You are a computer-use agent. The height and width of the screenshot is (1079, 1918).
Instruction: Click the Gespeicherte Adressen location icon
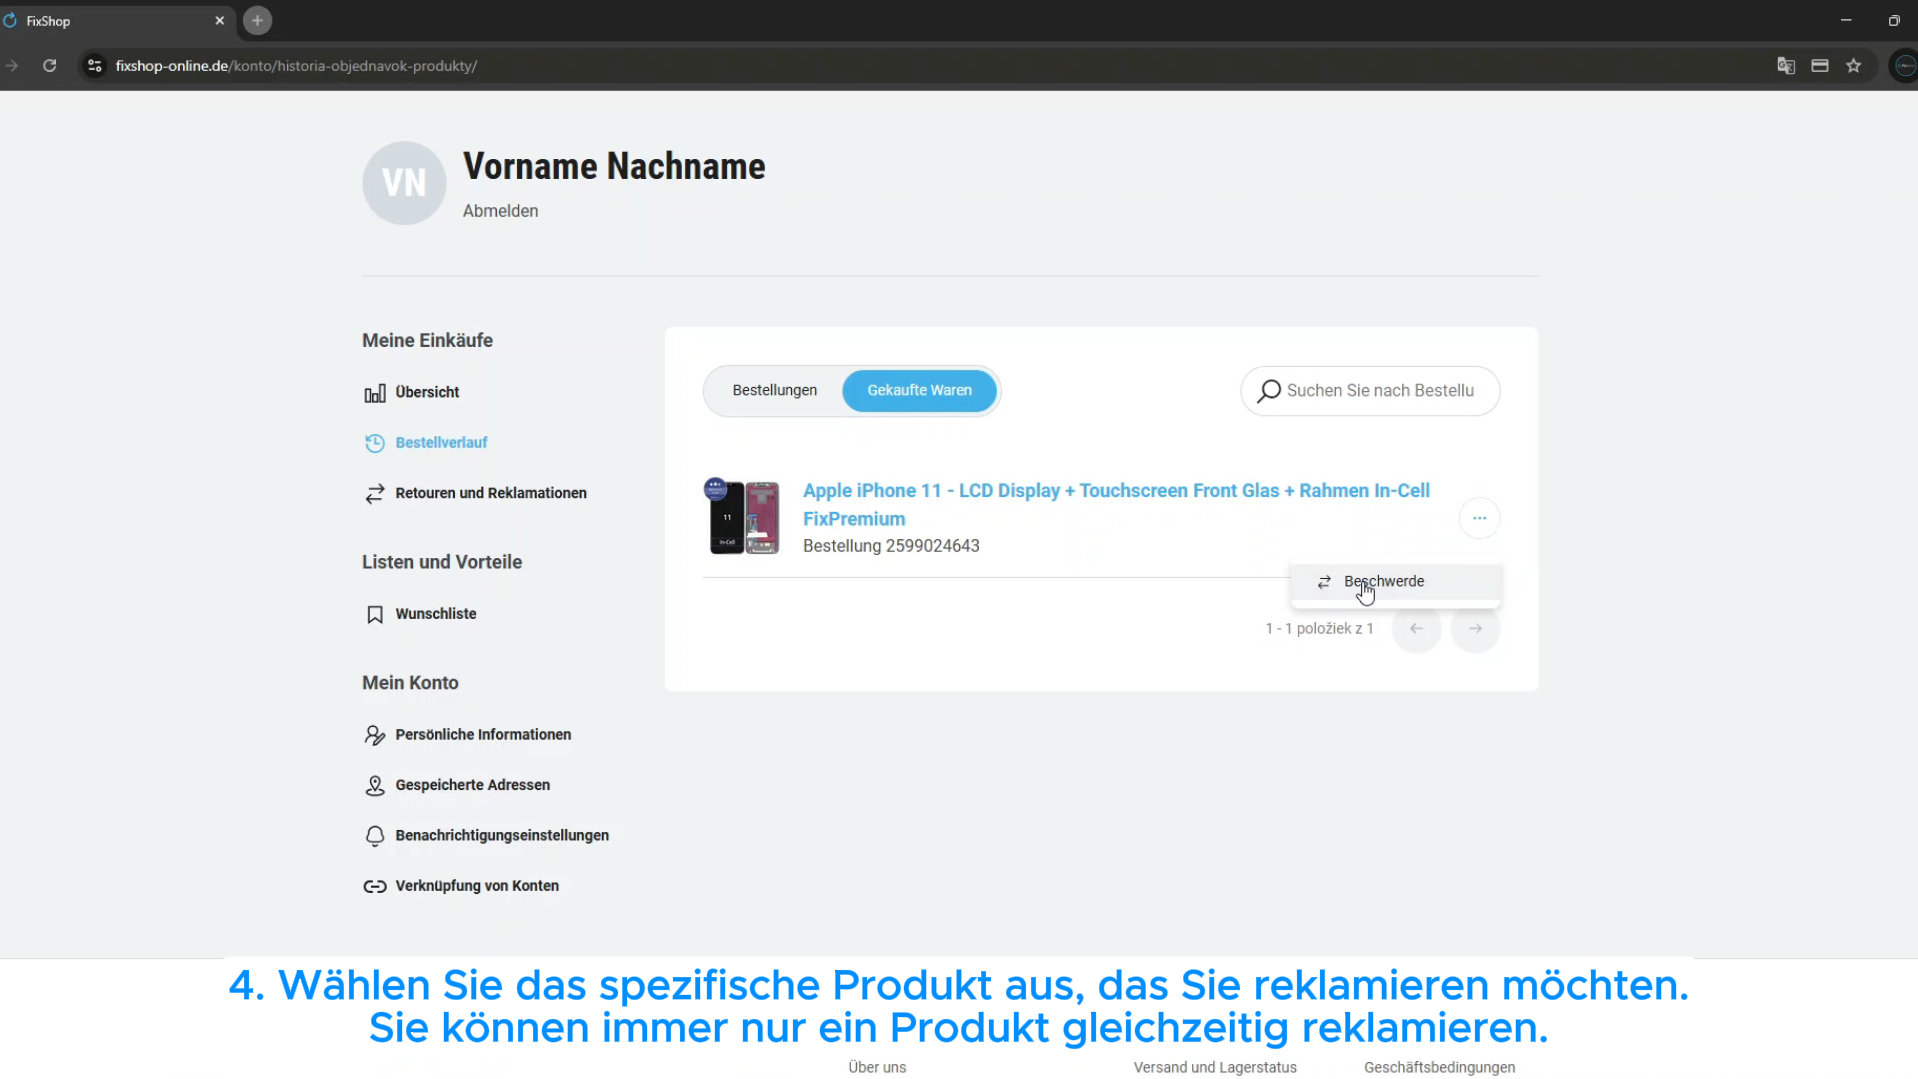point(374,786)
